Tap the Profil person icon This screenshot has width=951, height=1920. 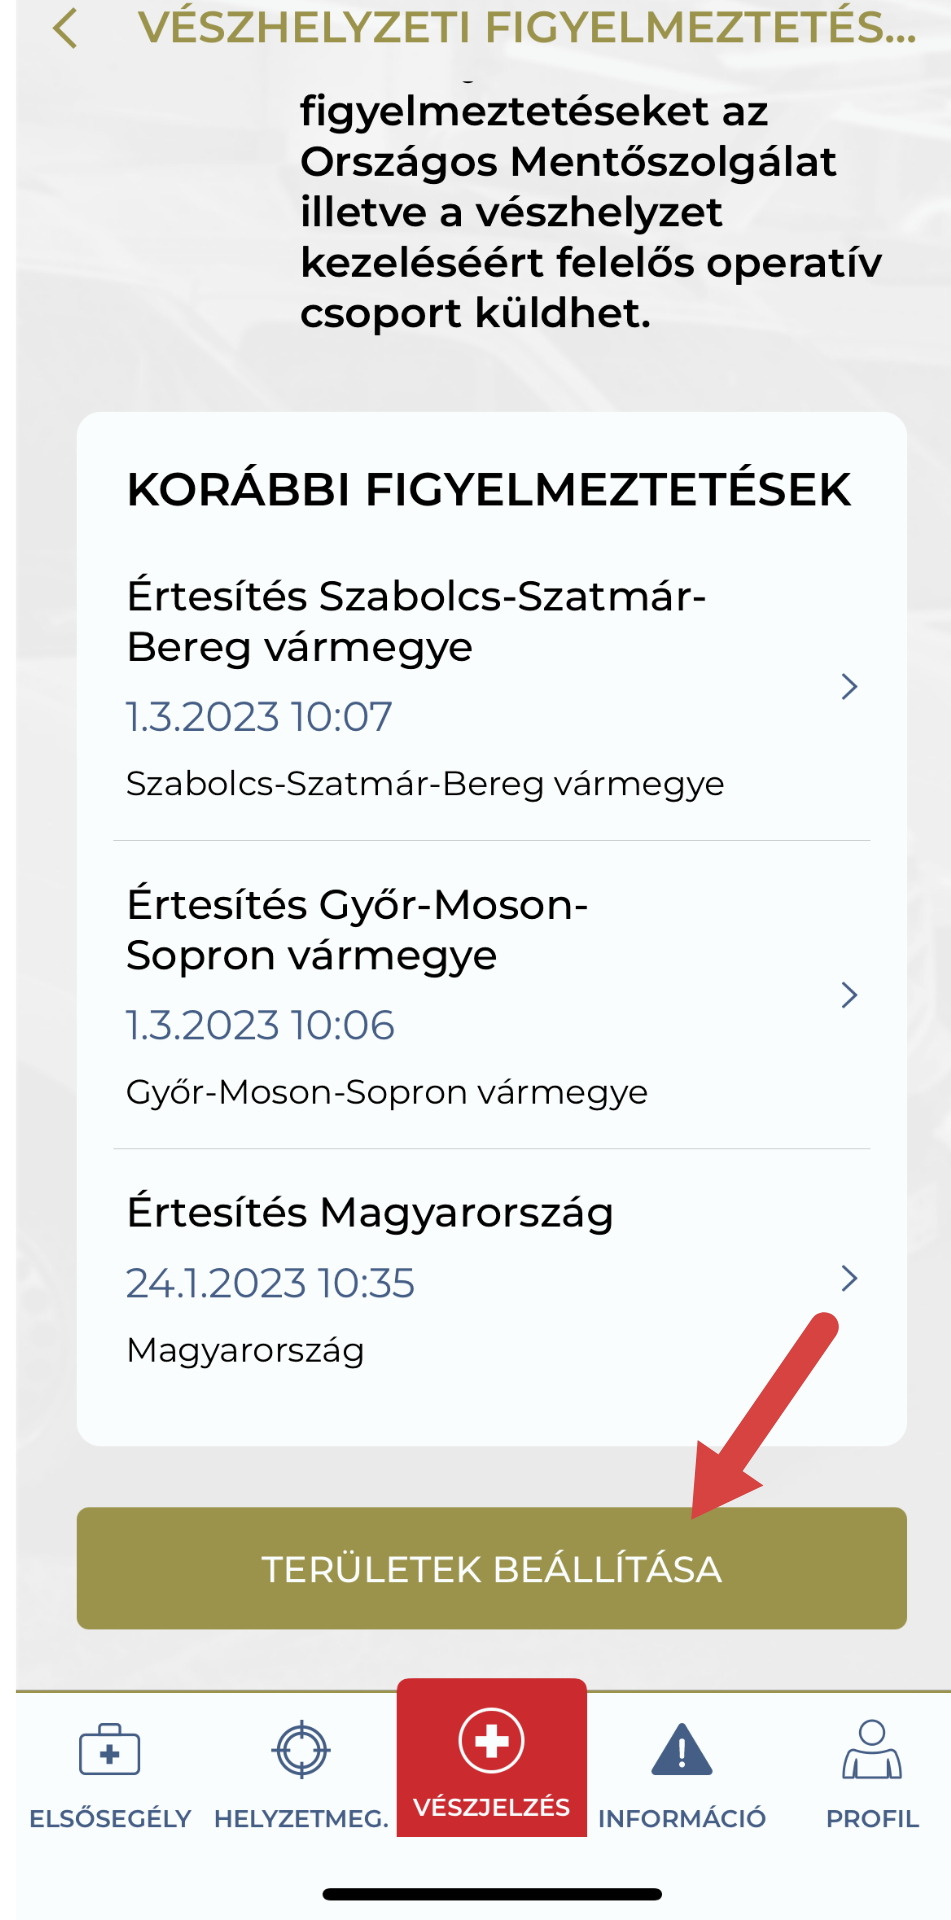(x=872, y=1750)
